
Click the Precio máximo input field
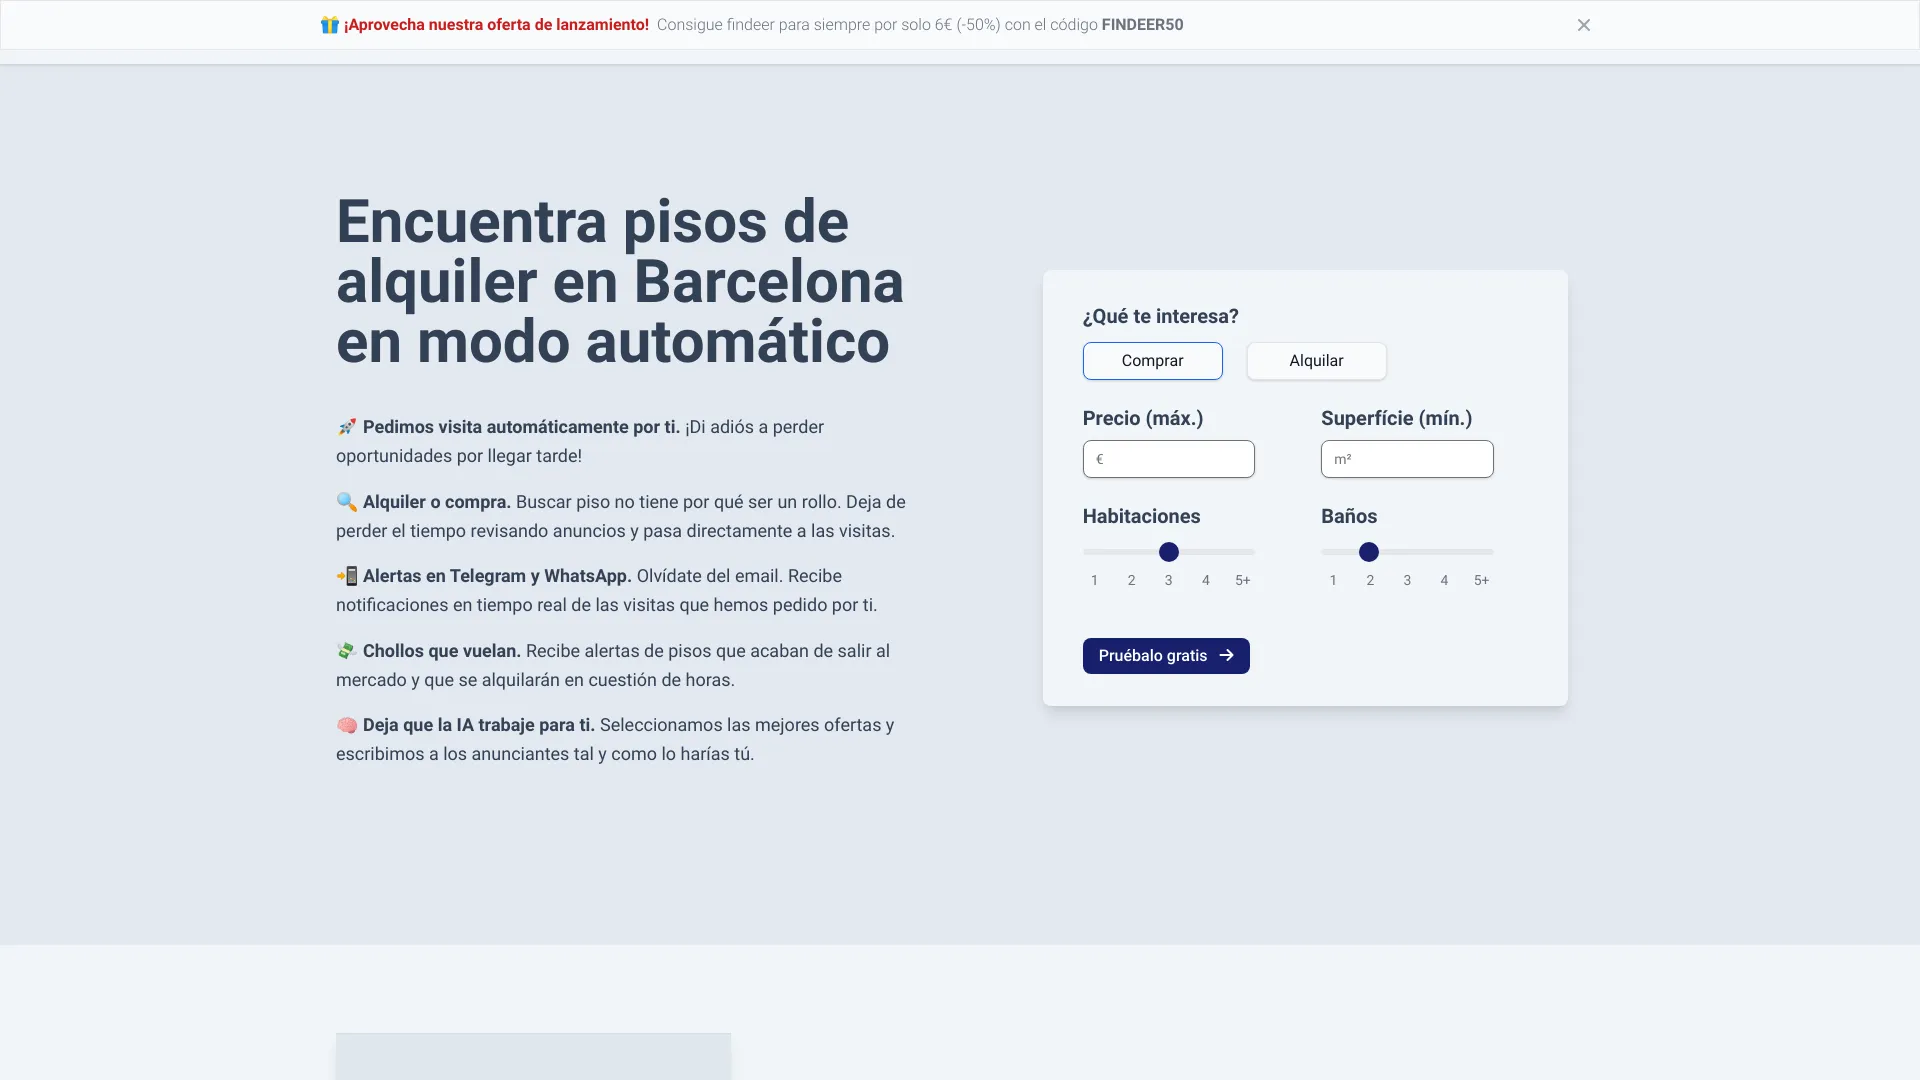(x=1168, y=459)
